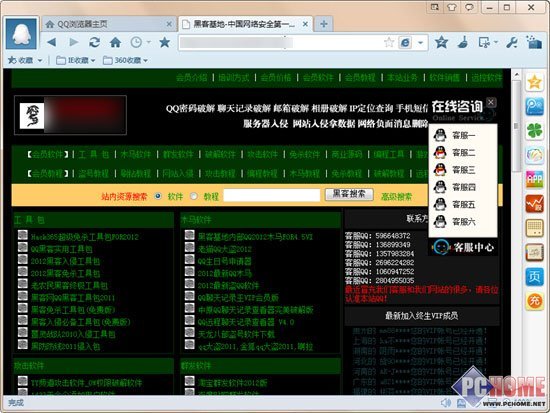550x413 pixels.
Task: Close the QQ浏览器主页 tab
Action: tap(169, 24)
